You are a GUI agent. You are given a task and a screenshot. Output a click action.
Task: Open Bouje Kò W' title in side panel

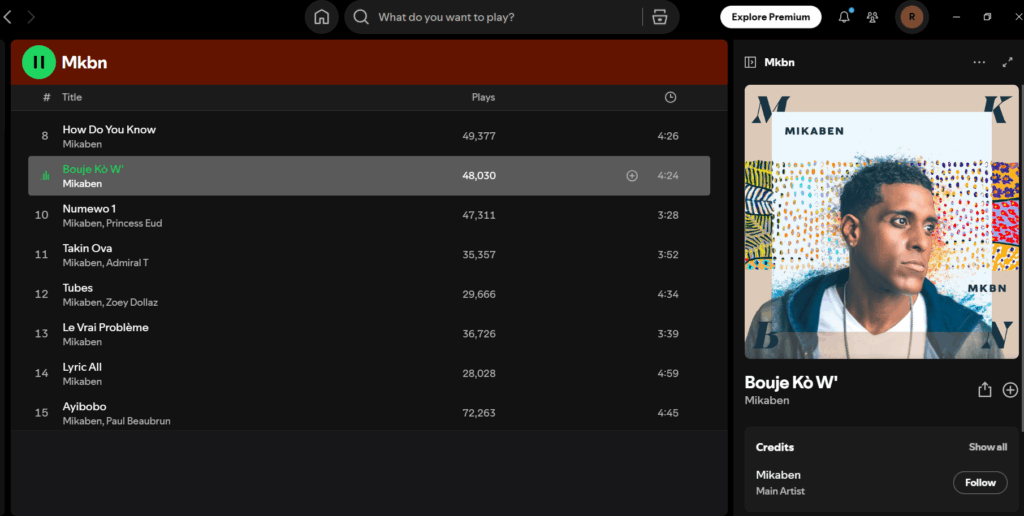(791, 383)
